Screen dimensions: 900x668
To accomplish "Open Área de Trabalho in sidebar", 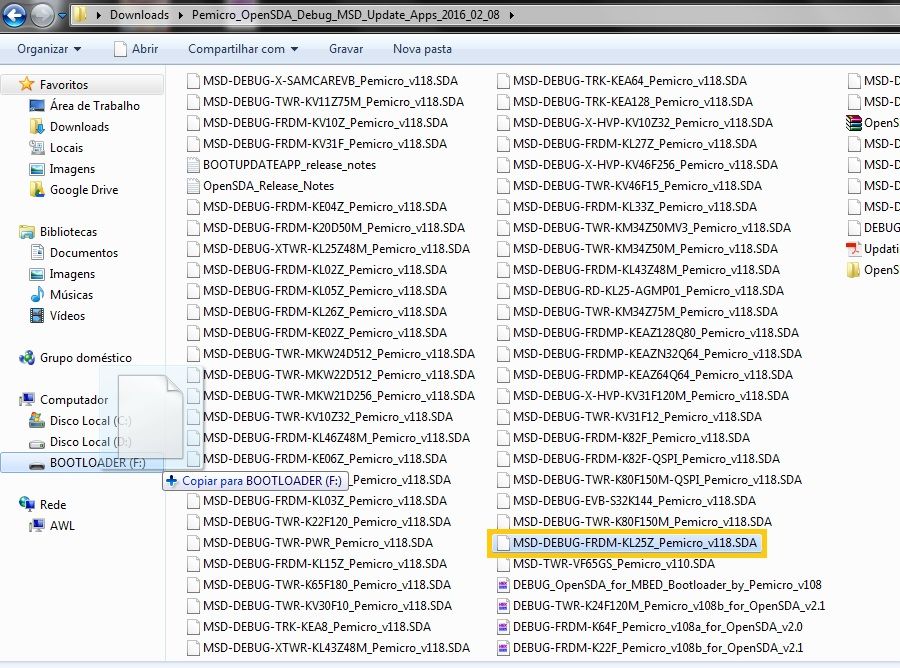I will pos(95,106).
